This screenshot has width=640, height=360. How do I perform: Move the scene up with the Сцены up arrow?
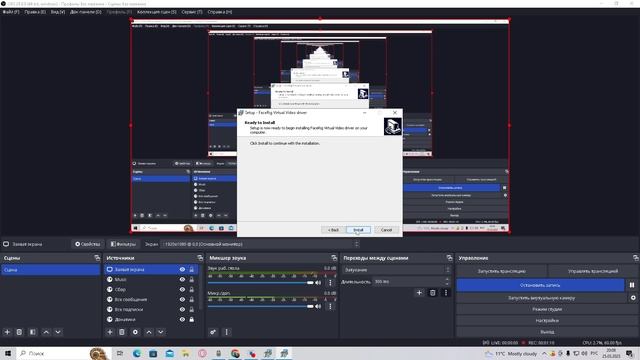point(46,332)
